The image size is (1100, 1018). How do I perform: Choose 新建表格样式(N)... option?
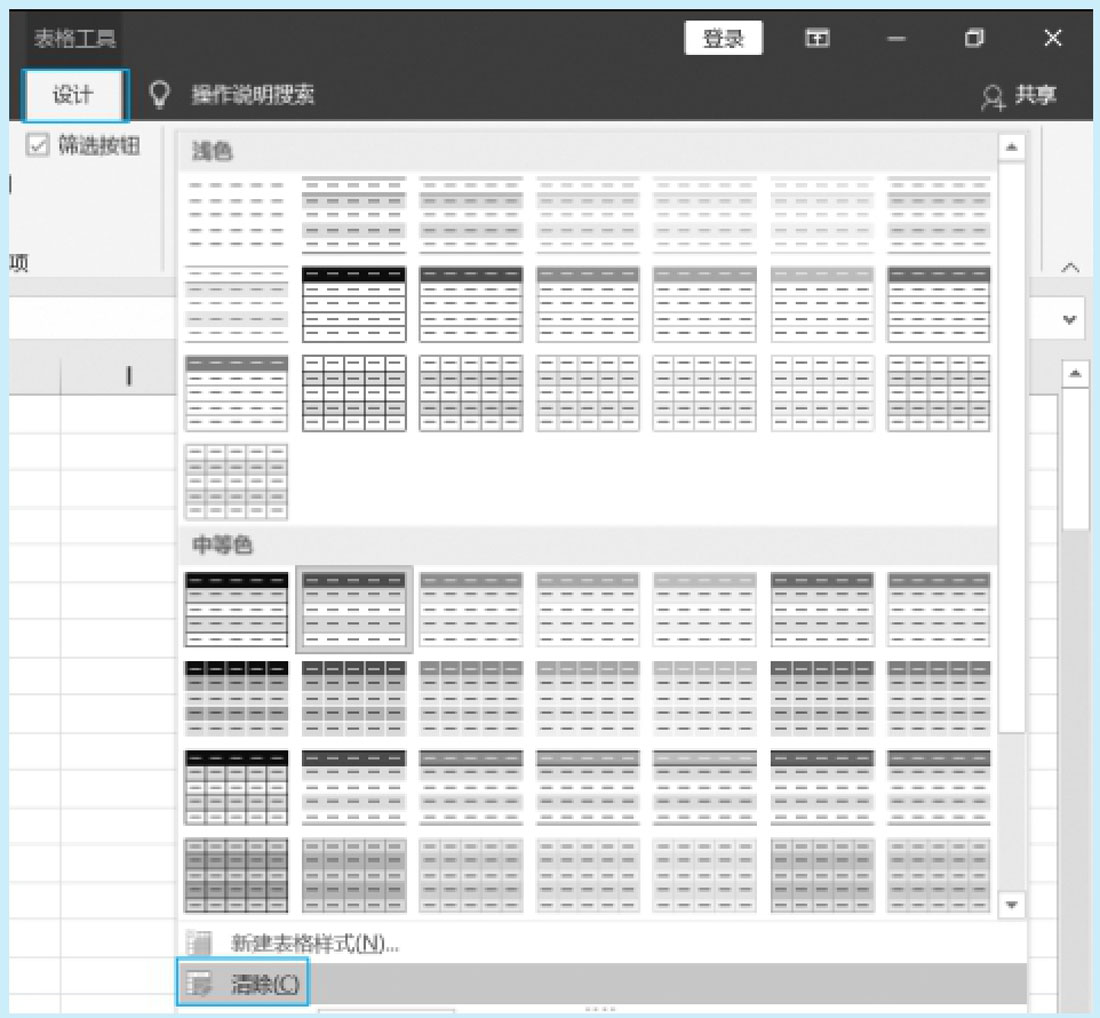coord(314,943)
